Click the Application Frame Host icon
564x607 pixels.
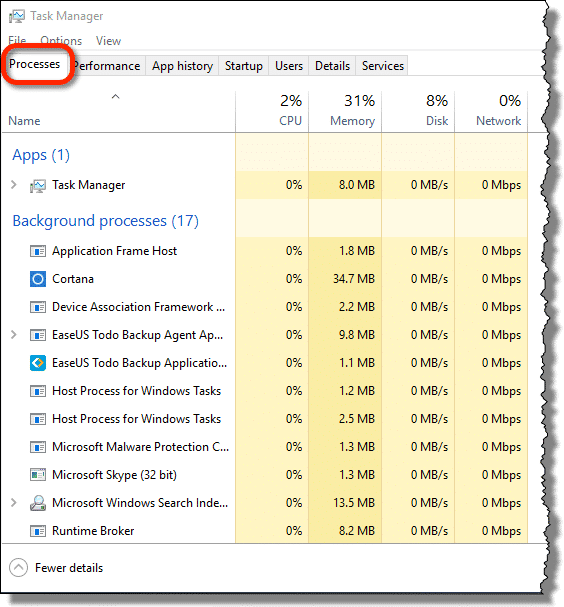38,251
